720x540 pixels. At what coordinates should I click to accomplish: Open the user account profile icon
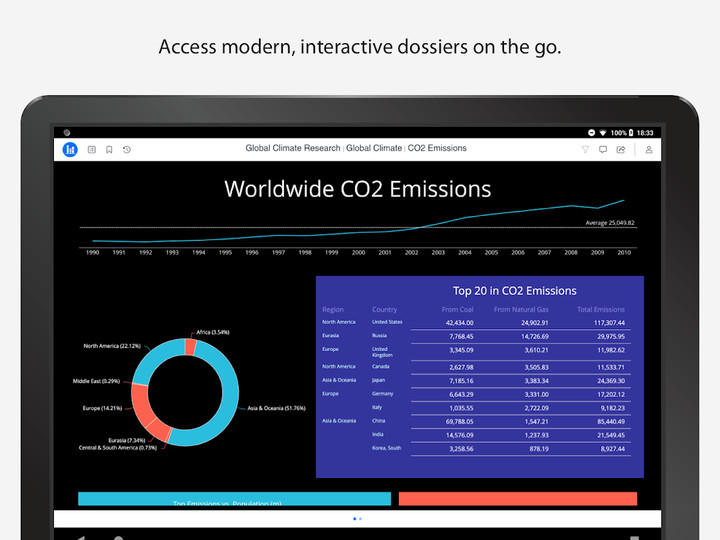(648, 149)
